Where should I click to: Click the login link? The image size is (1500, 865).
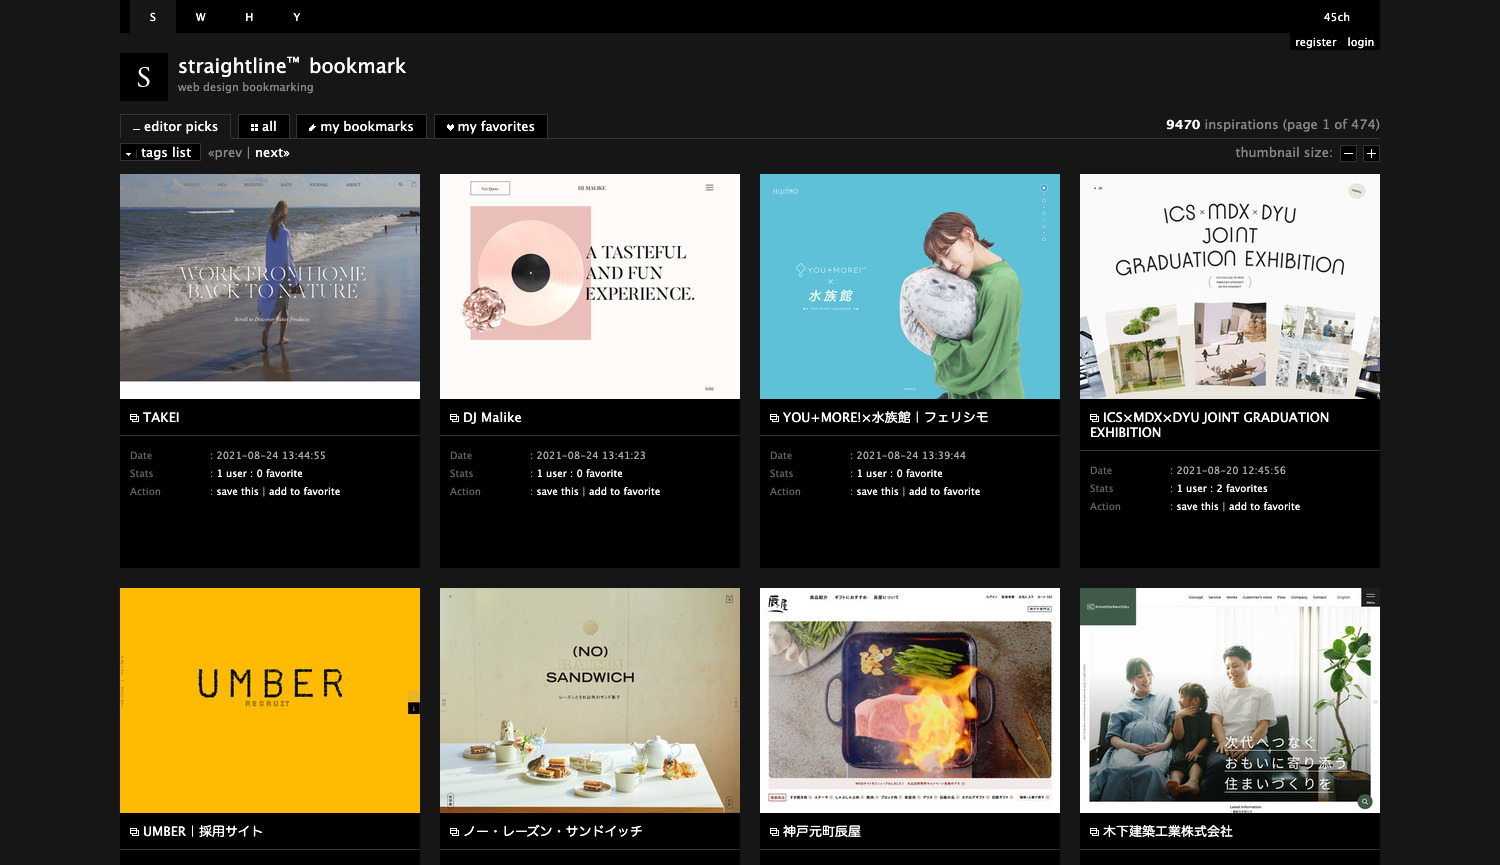click(1360, 42)
